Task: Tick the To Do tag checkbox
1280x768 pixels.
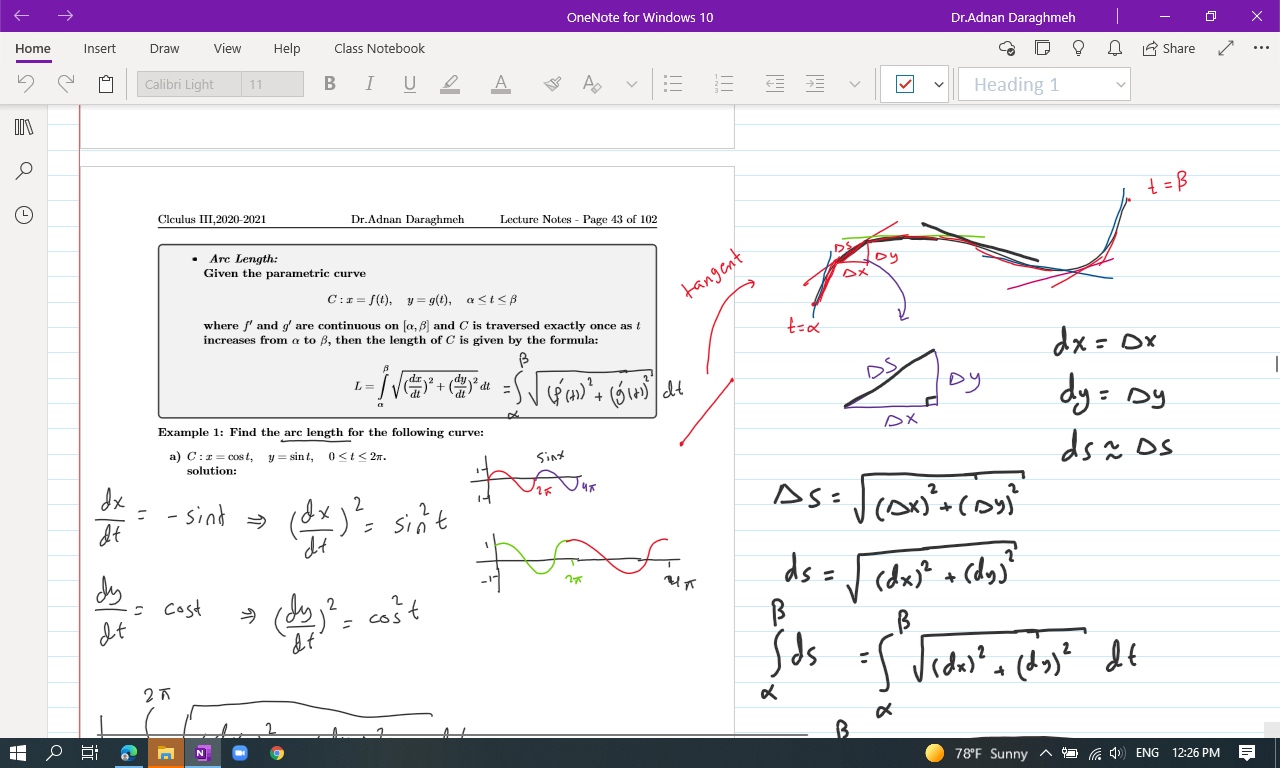Action: point(904,85)
